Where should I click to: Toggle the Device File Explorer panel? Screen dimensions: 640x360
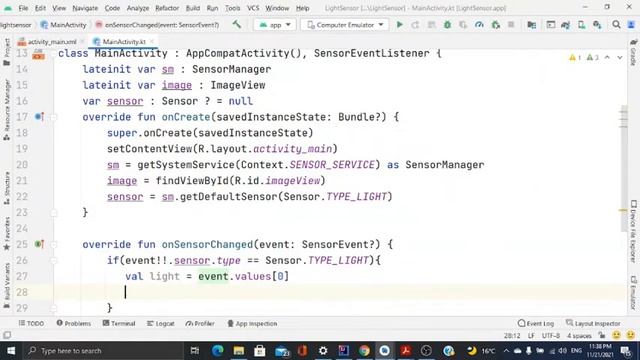[633, 231]
